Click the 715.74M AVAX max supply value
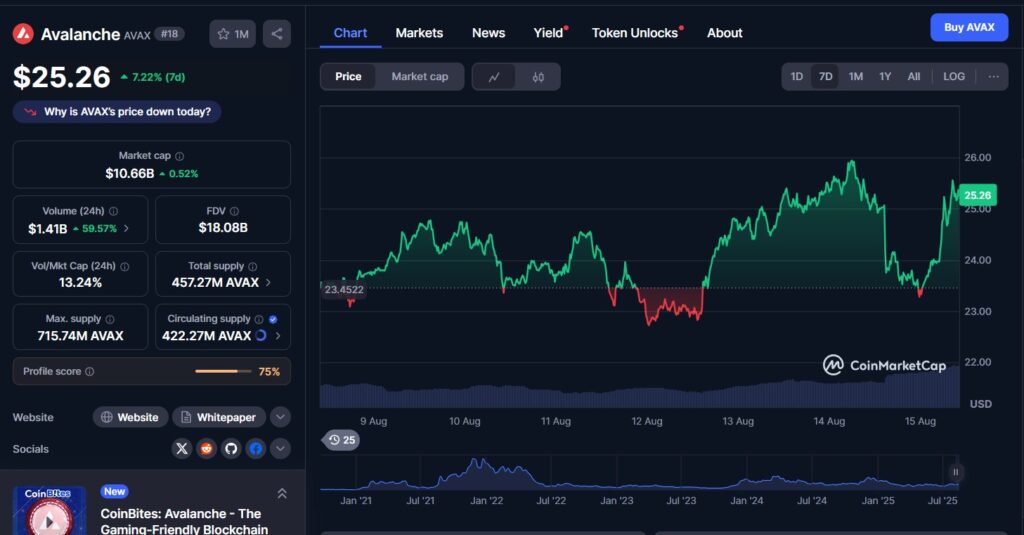1024x535 pixels. pyautogui.click(x=80, y=336)
